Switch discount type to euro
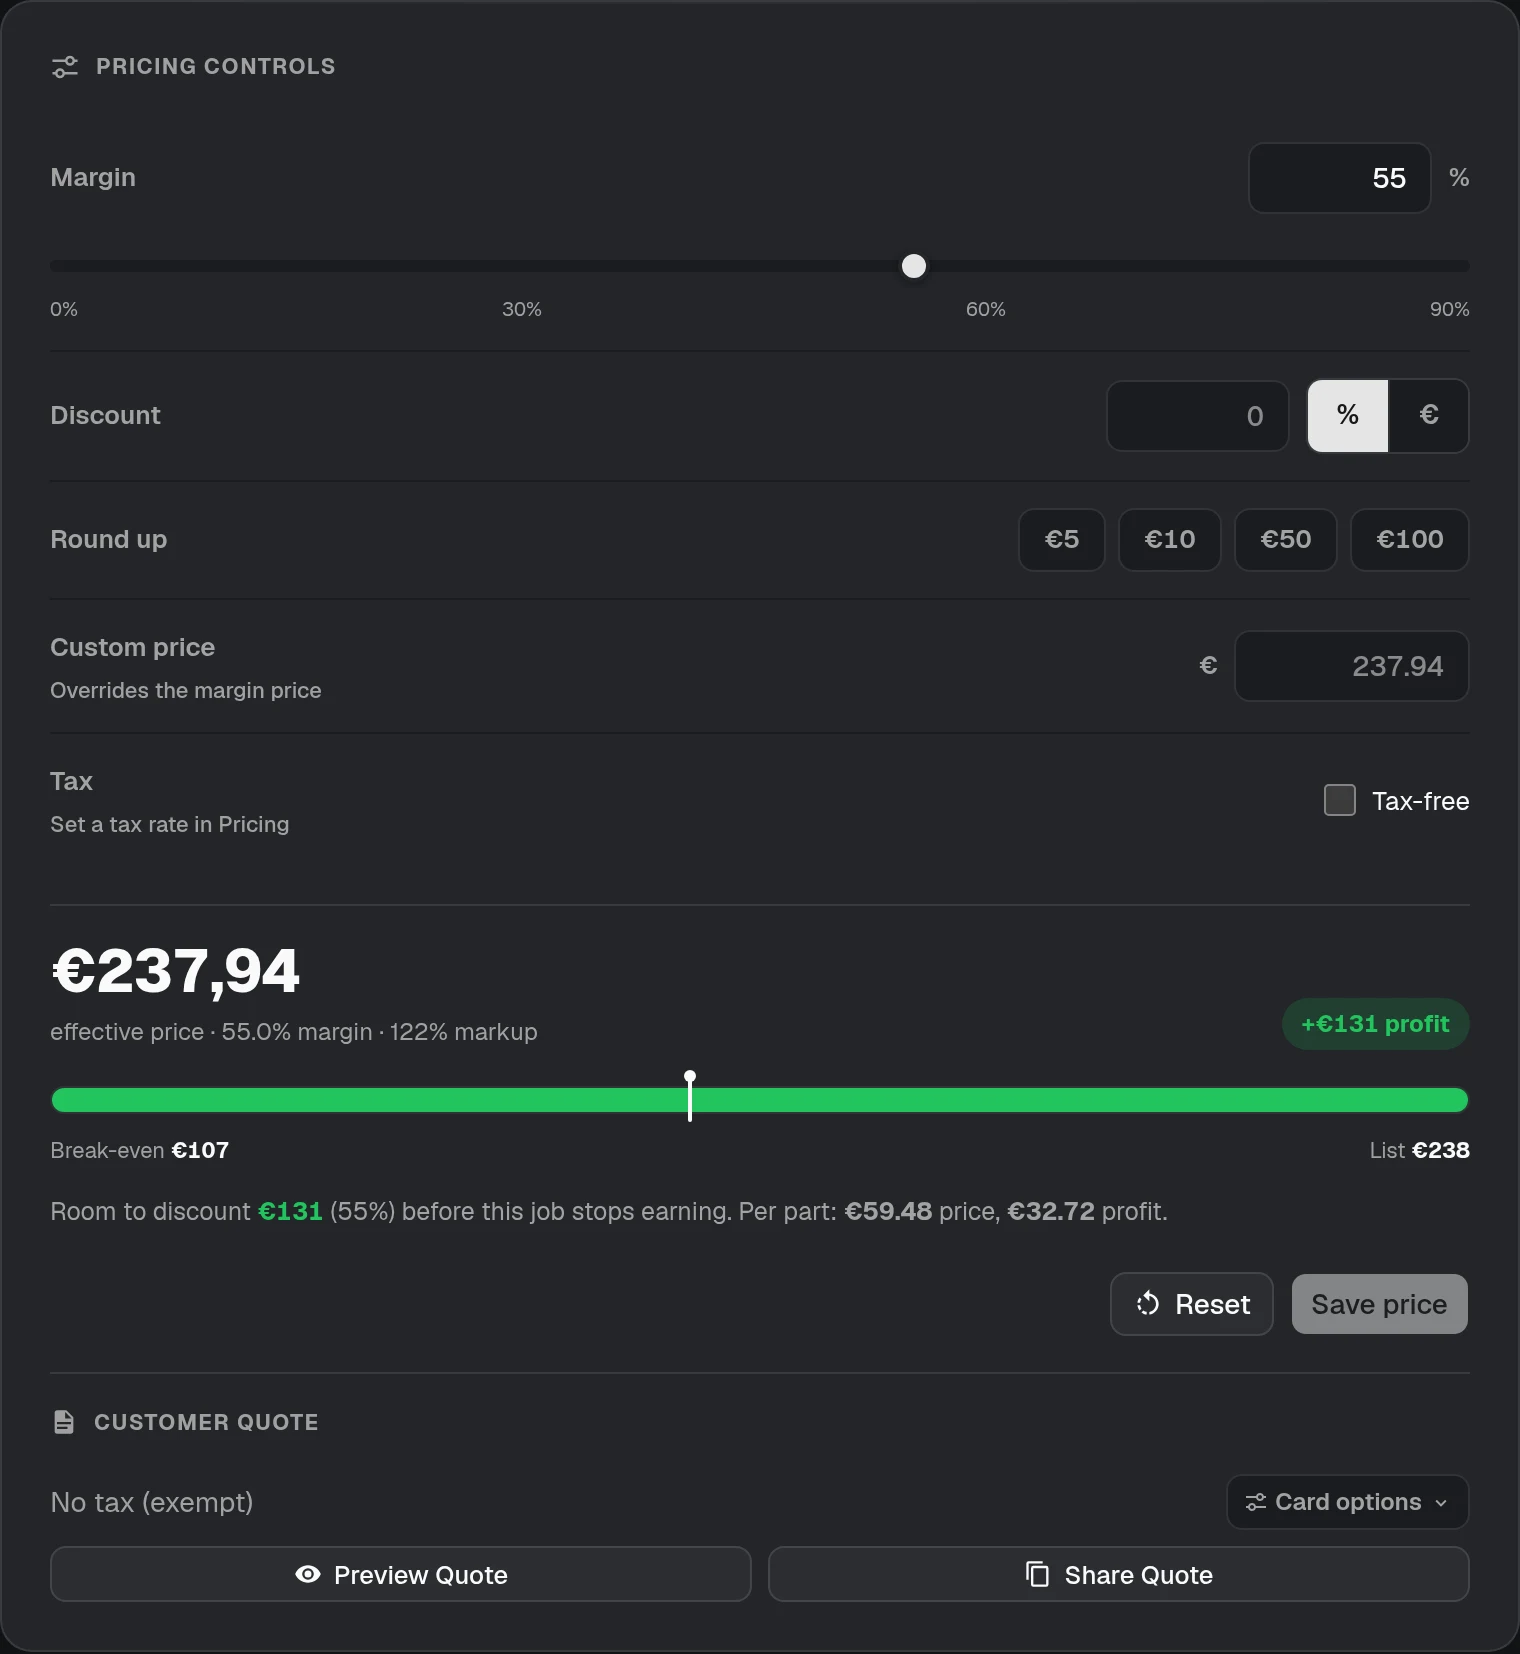The height and width of the screenshot is (1654, 1520). pyautogui.click(x=1429, y=415)
